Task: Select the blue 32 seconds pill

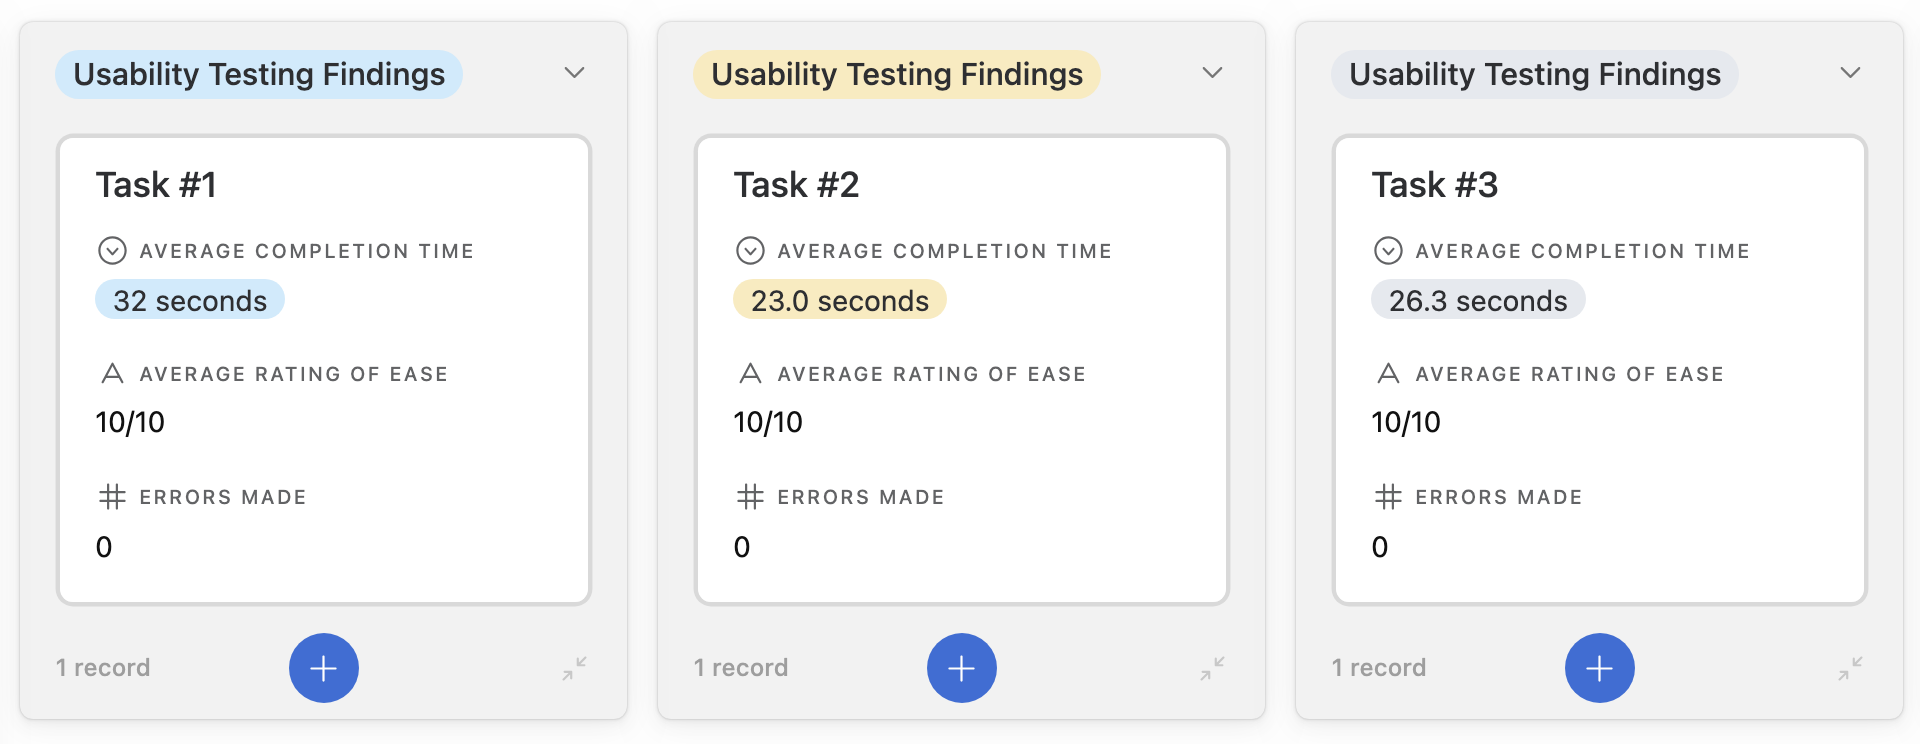Action: tap(190, 300)
